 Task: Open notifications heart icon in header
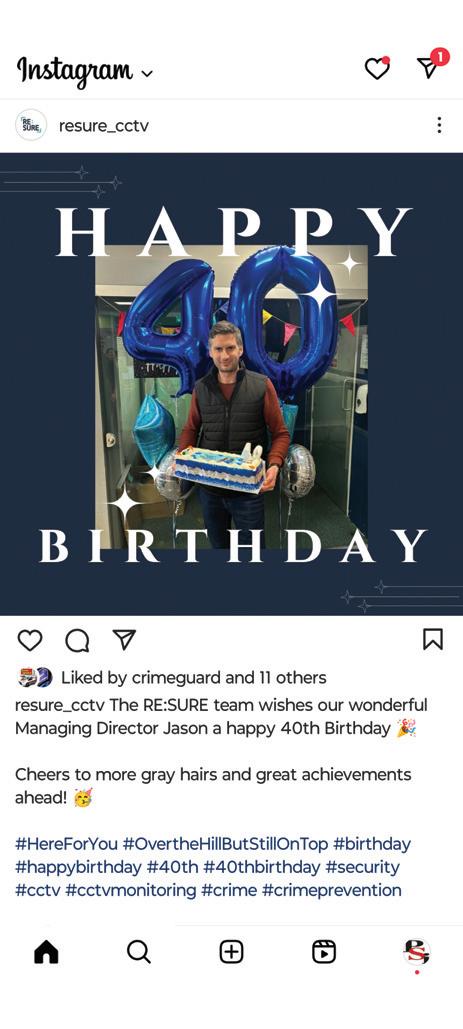[x=377, y=68]
